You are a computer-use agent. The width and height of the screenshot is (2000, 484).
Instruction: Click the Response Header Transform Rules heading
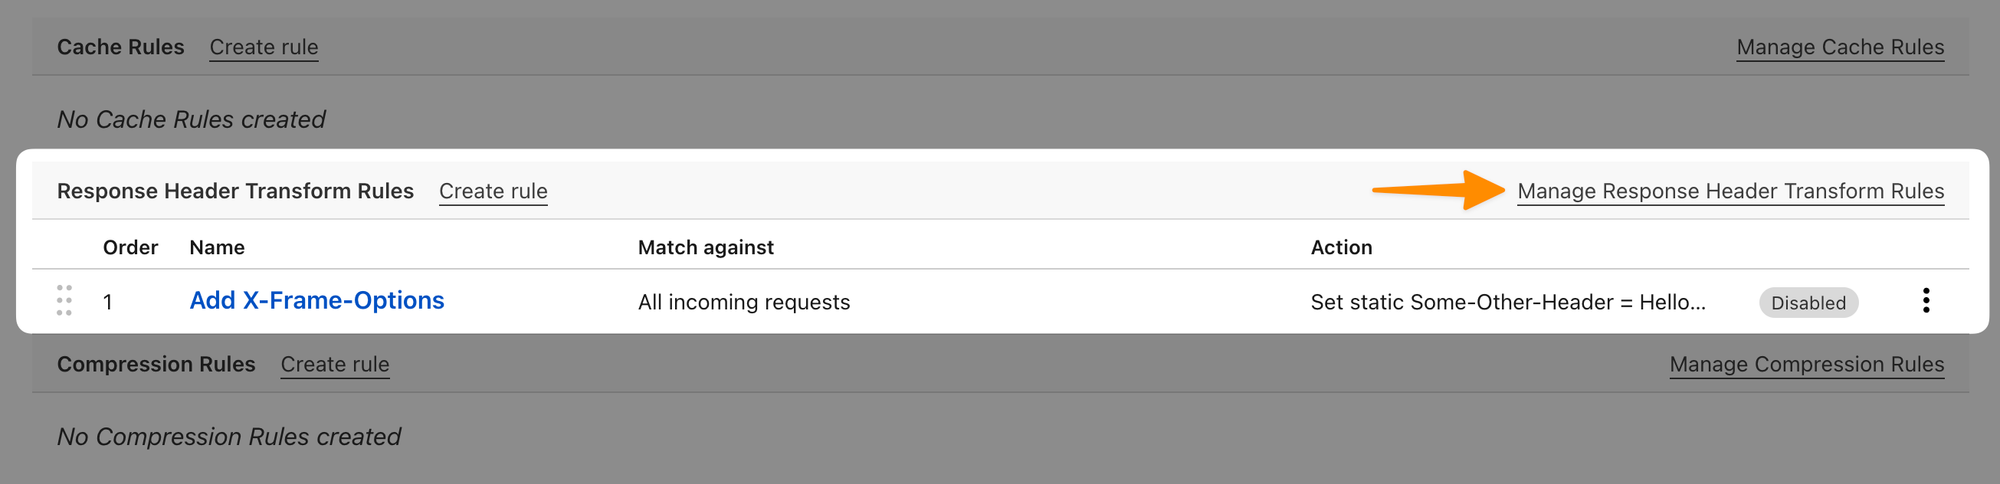[235, 191]
